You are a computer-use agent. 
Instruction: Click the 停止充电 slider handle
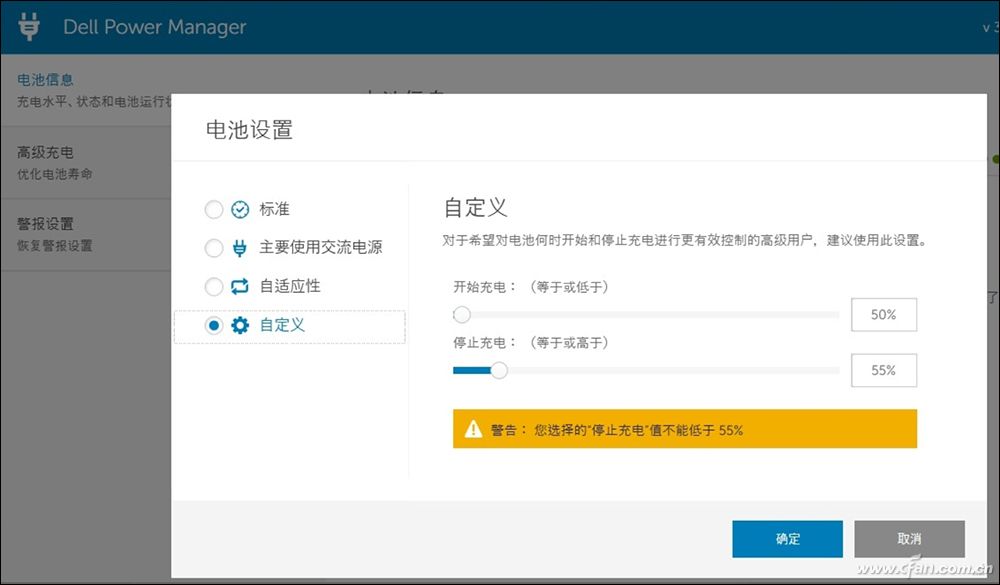[498, 370]
